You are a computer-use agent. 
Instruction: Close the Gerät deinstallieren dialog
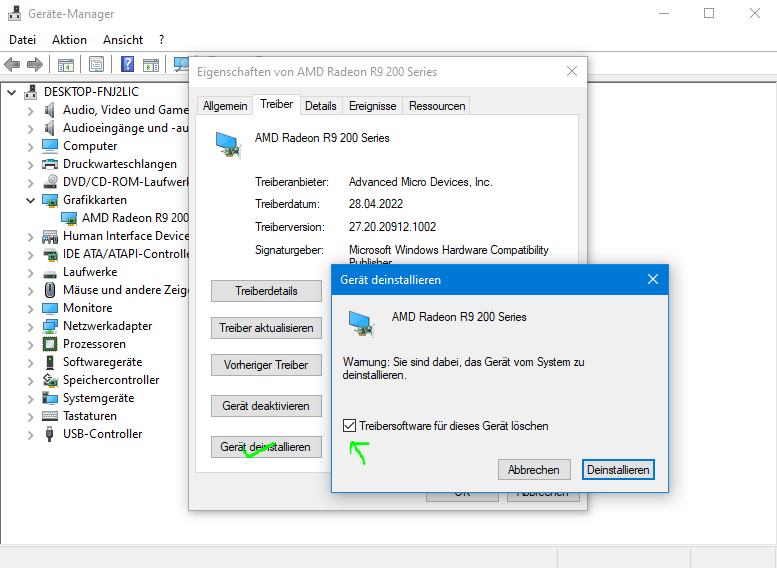[653, 280]
